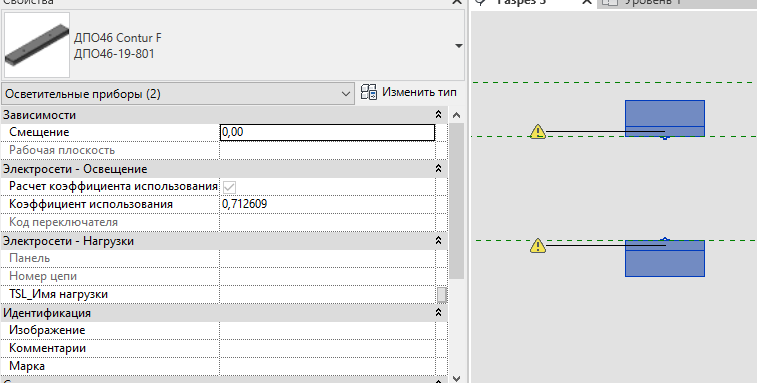Click the ДПО46 Contur F fixture thumbnail
Image resolution: width=757 pixels, height=383 pixels.
(37, 45)
